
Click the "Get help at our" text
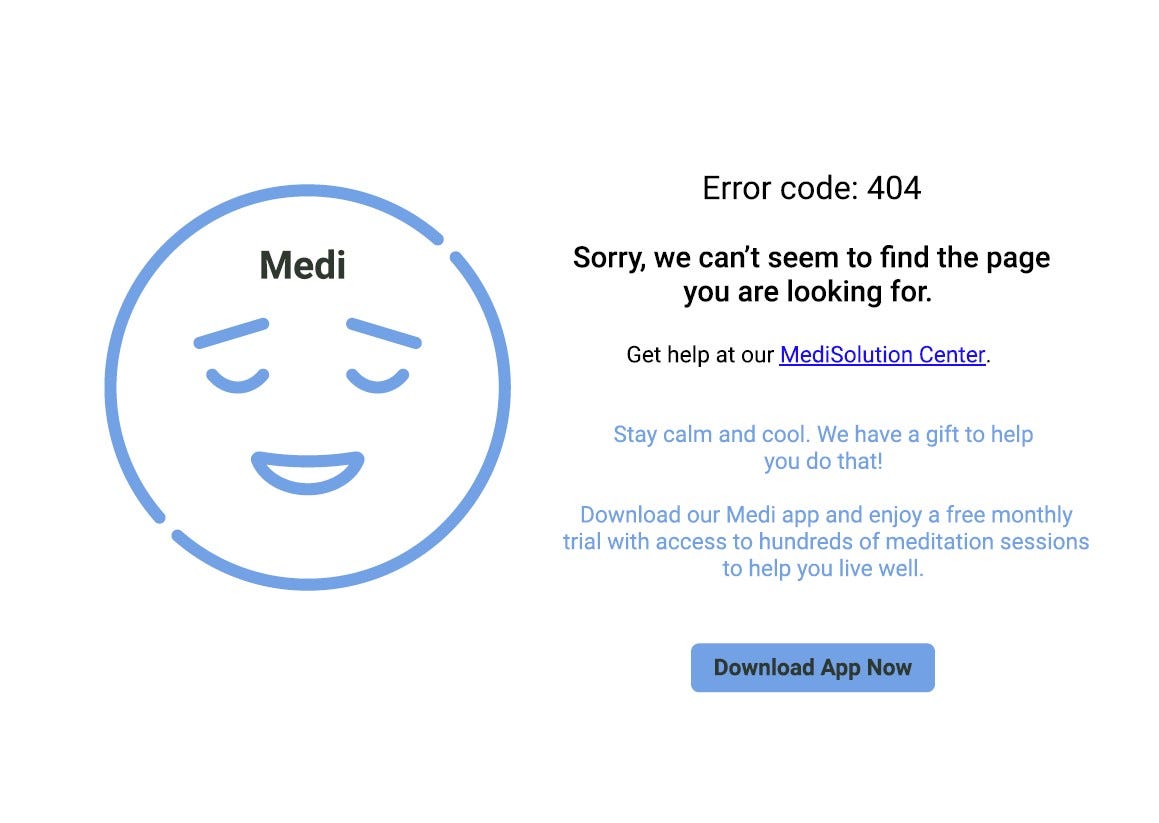coord(700,355)
